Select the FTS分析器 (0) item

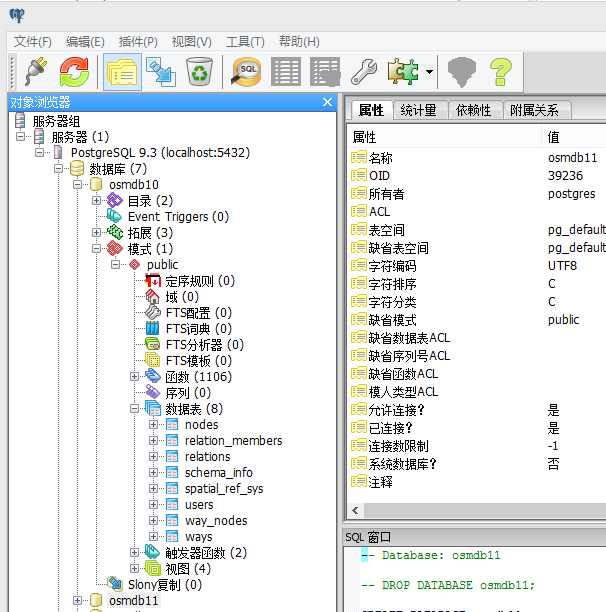point(205,345)
